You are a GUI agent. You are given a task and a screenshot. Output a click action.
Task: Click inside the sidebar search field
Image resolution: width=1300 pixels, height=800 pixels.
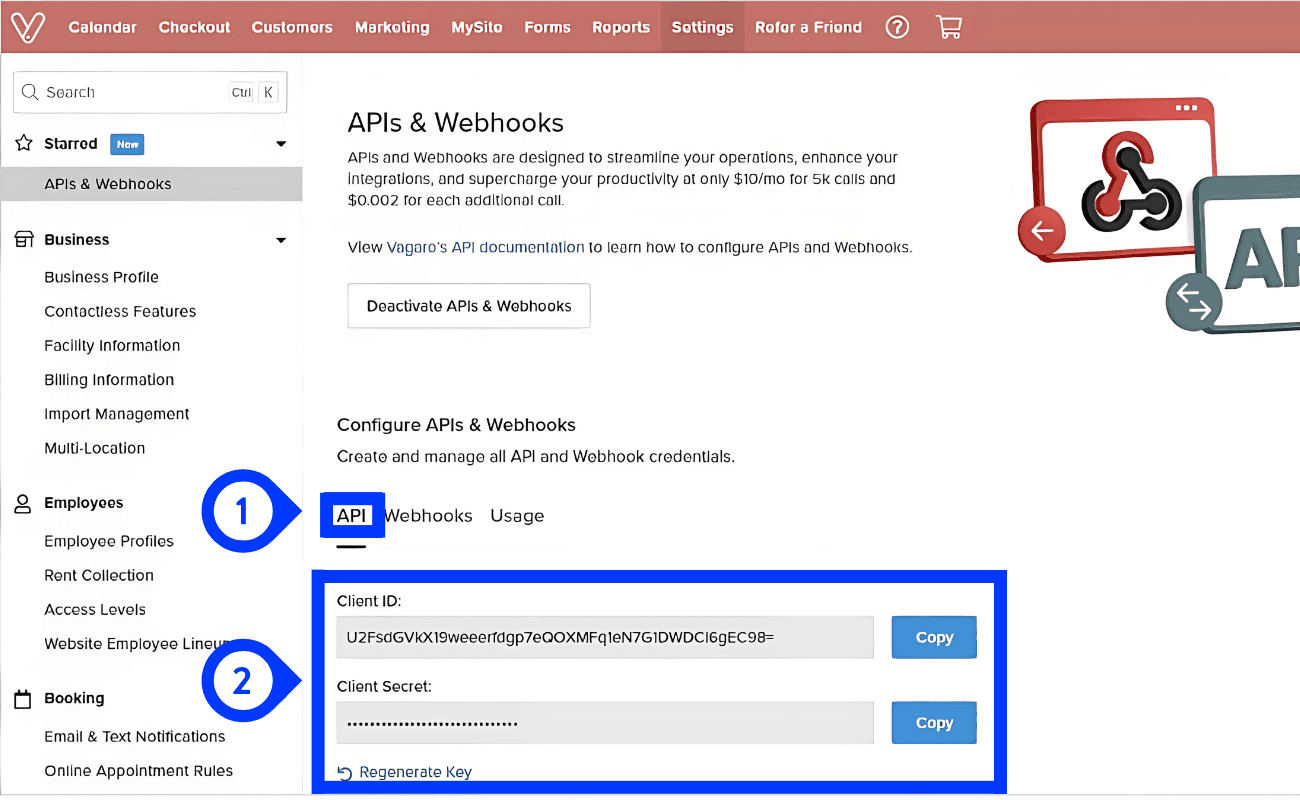(120, 91)
